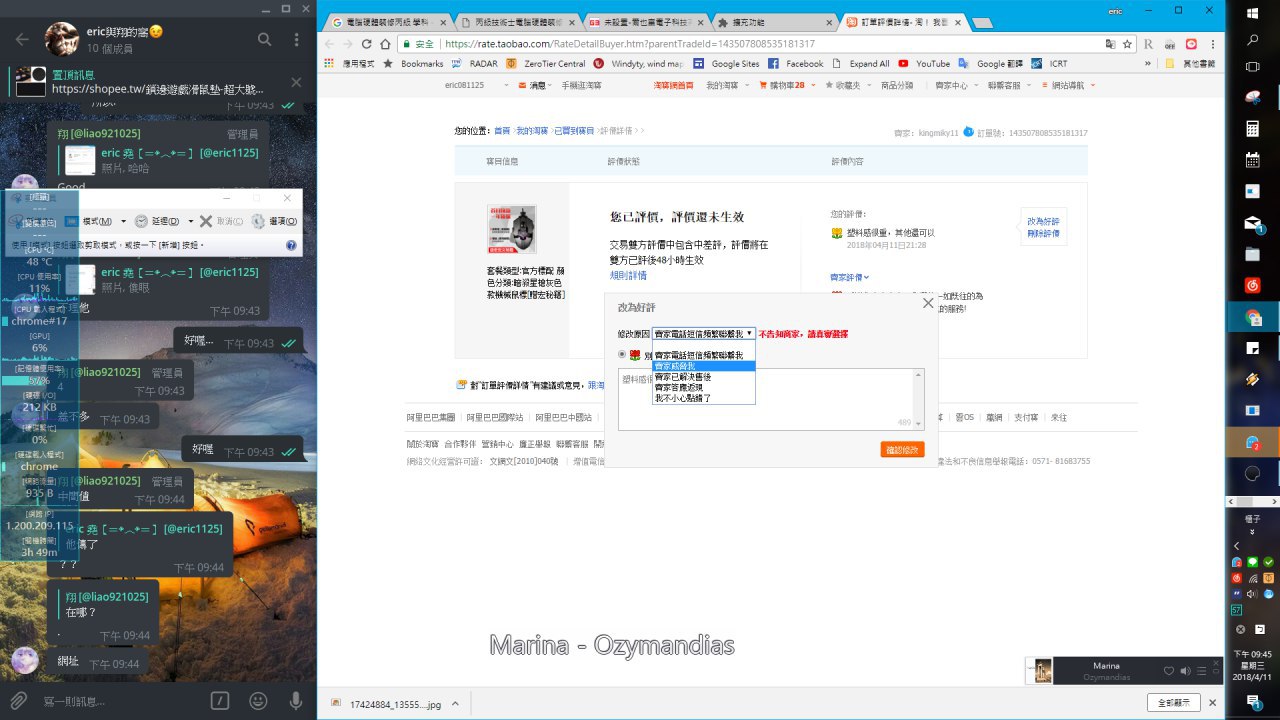
Task: Open emoji picker in Telegram message bar
Action: [x=259, y=700]
